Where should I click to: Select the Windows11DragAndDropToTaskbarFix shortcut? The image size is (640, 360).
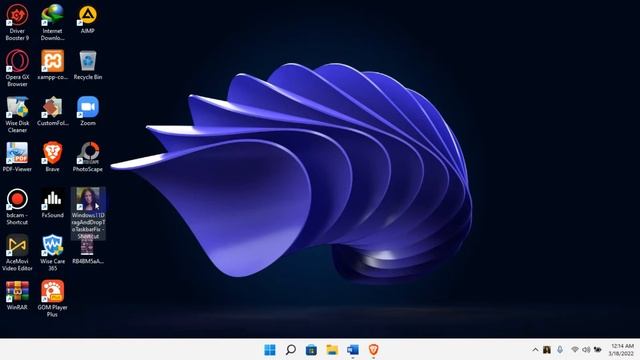[88, 213]
